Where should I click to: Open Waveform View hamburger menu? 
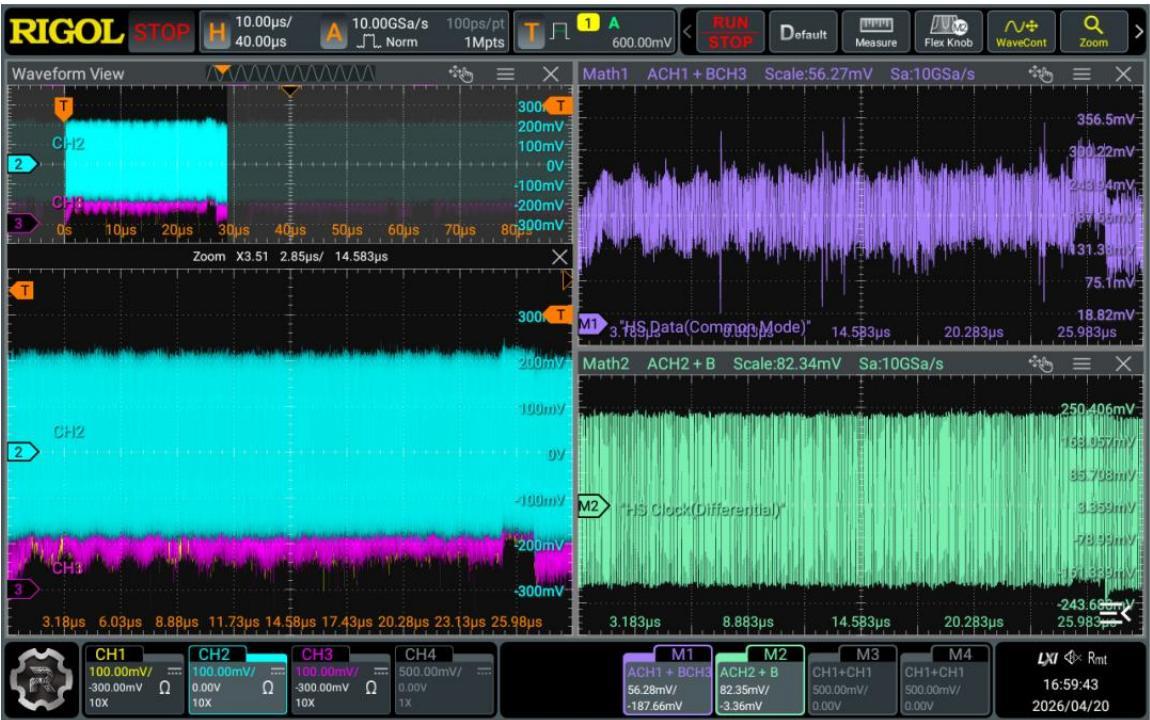point(505,73)
